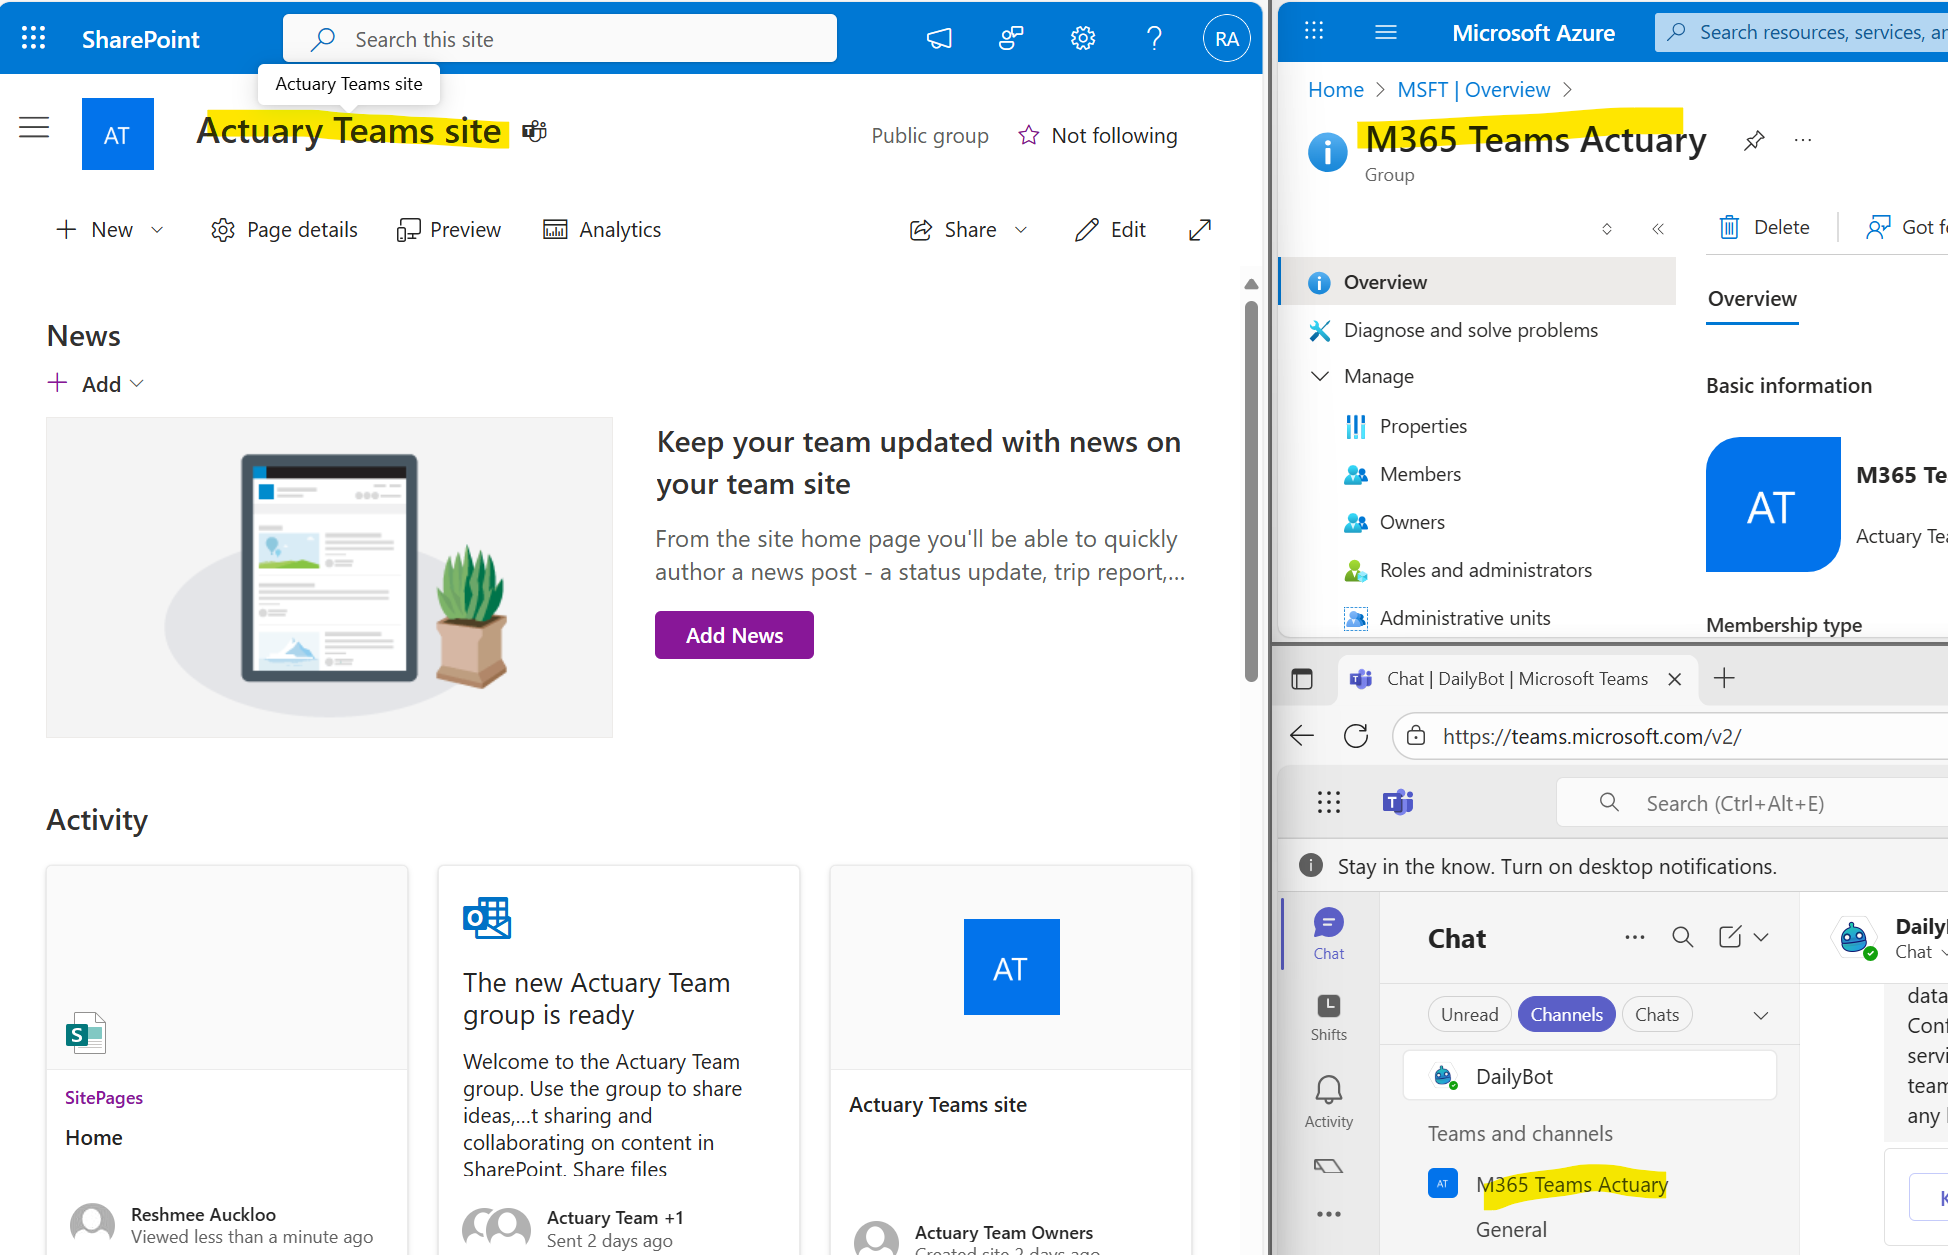Screen dimensions: 1948x1255
Task: Select the Chats filter pill
Action: tap(1657, 1015)
